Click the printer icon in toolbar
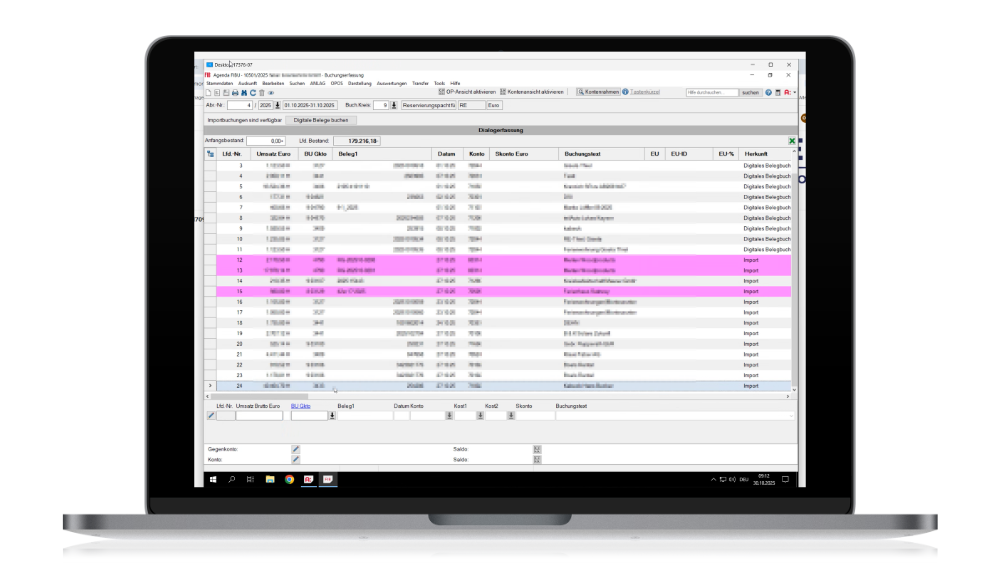Image resolution: width=1000 pixels, height=575 pixels. (235, 93)
